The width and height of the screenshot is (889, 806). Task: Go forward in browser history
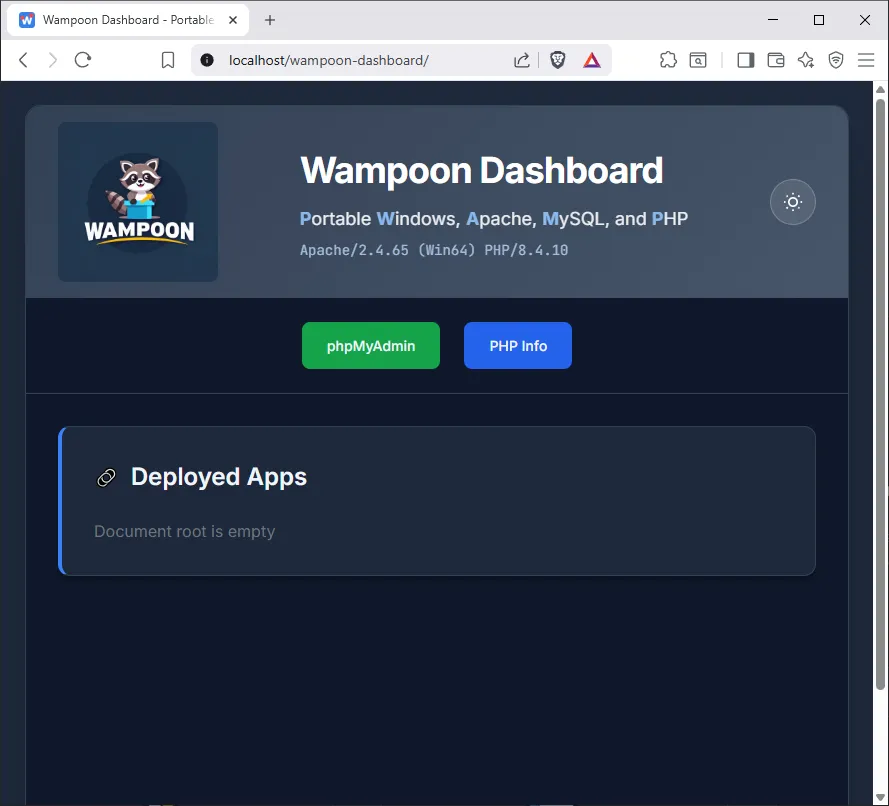53,60
